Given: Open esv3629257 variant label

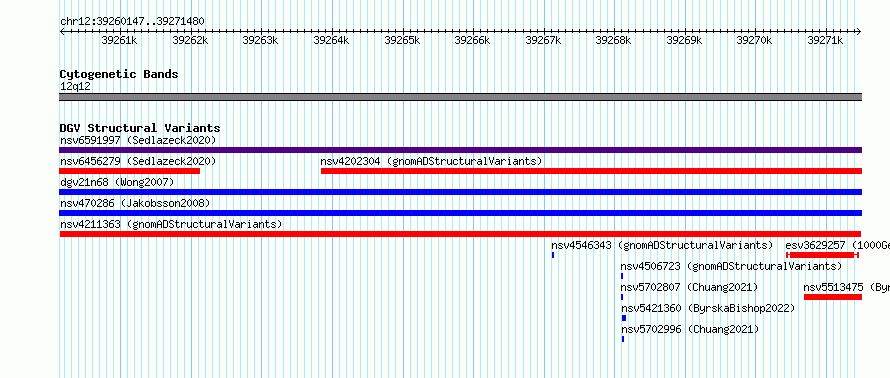Looking at the screenshot, I should pyautogui.click(x=838, y=245).
